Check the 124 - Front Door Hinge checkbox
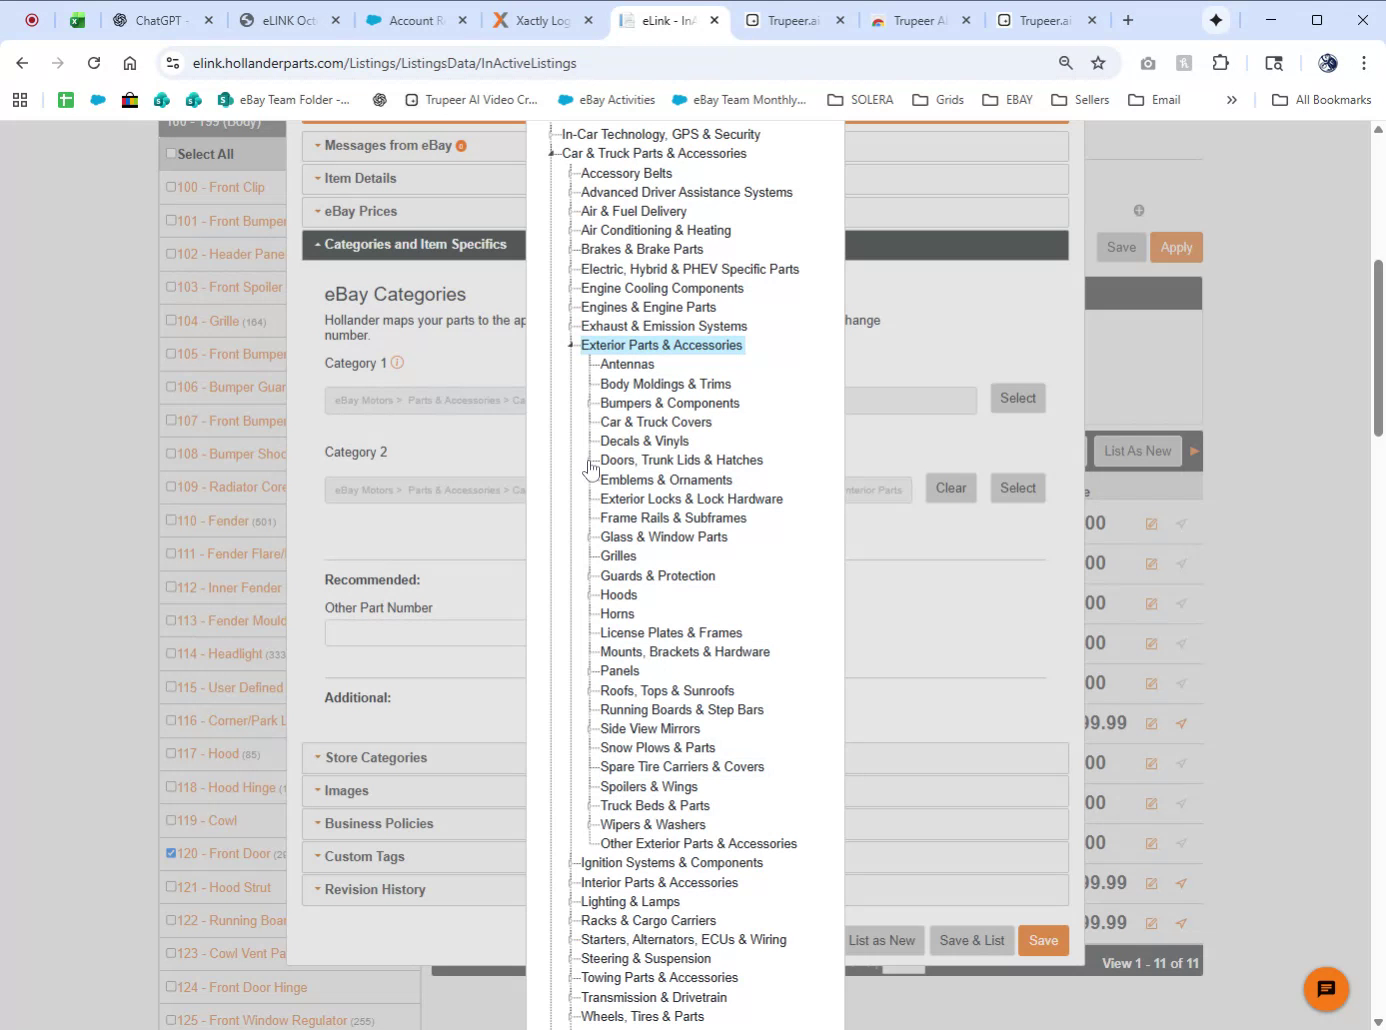The height and width of the screenshot is (1030, 1386). point(171,987)
